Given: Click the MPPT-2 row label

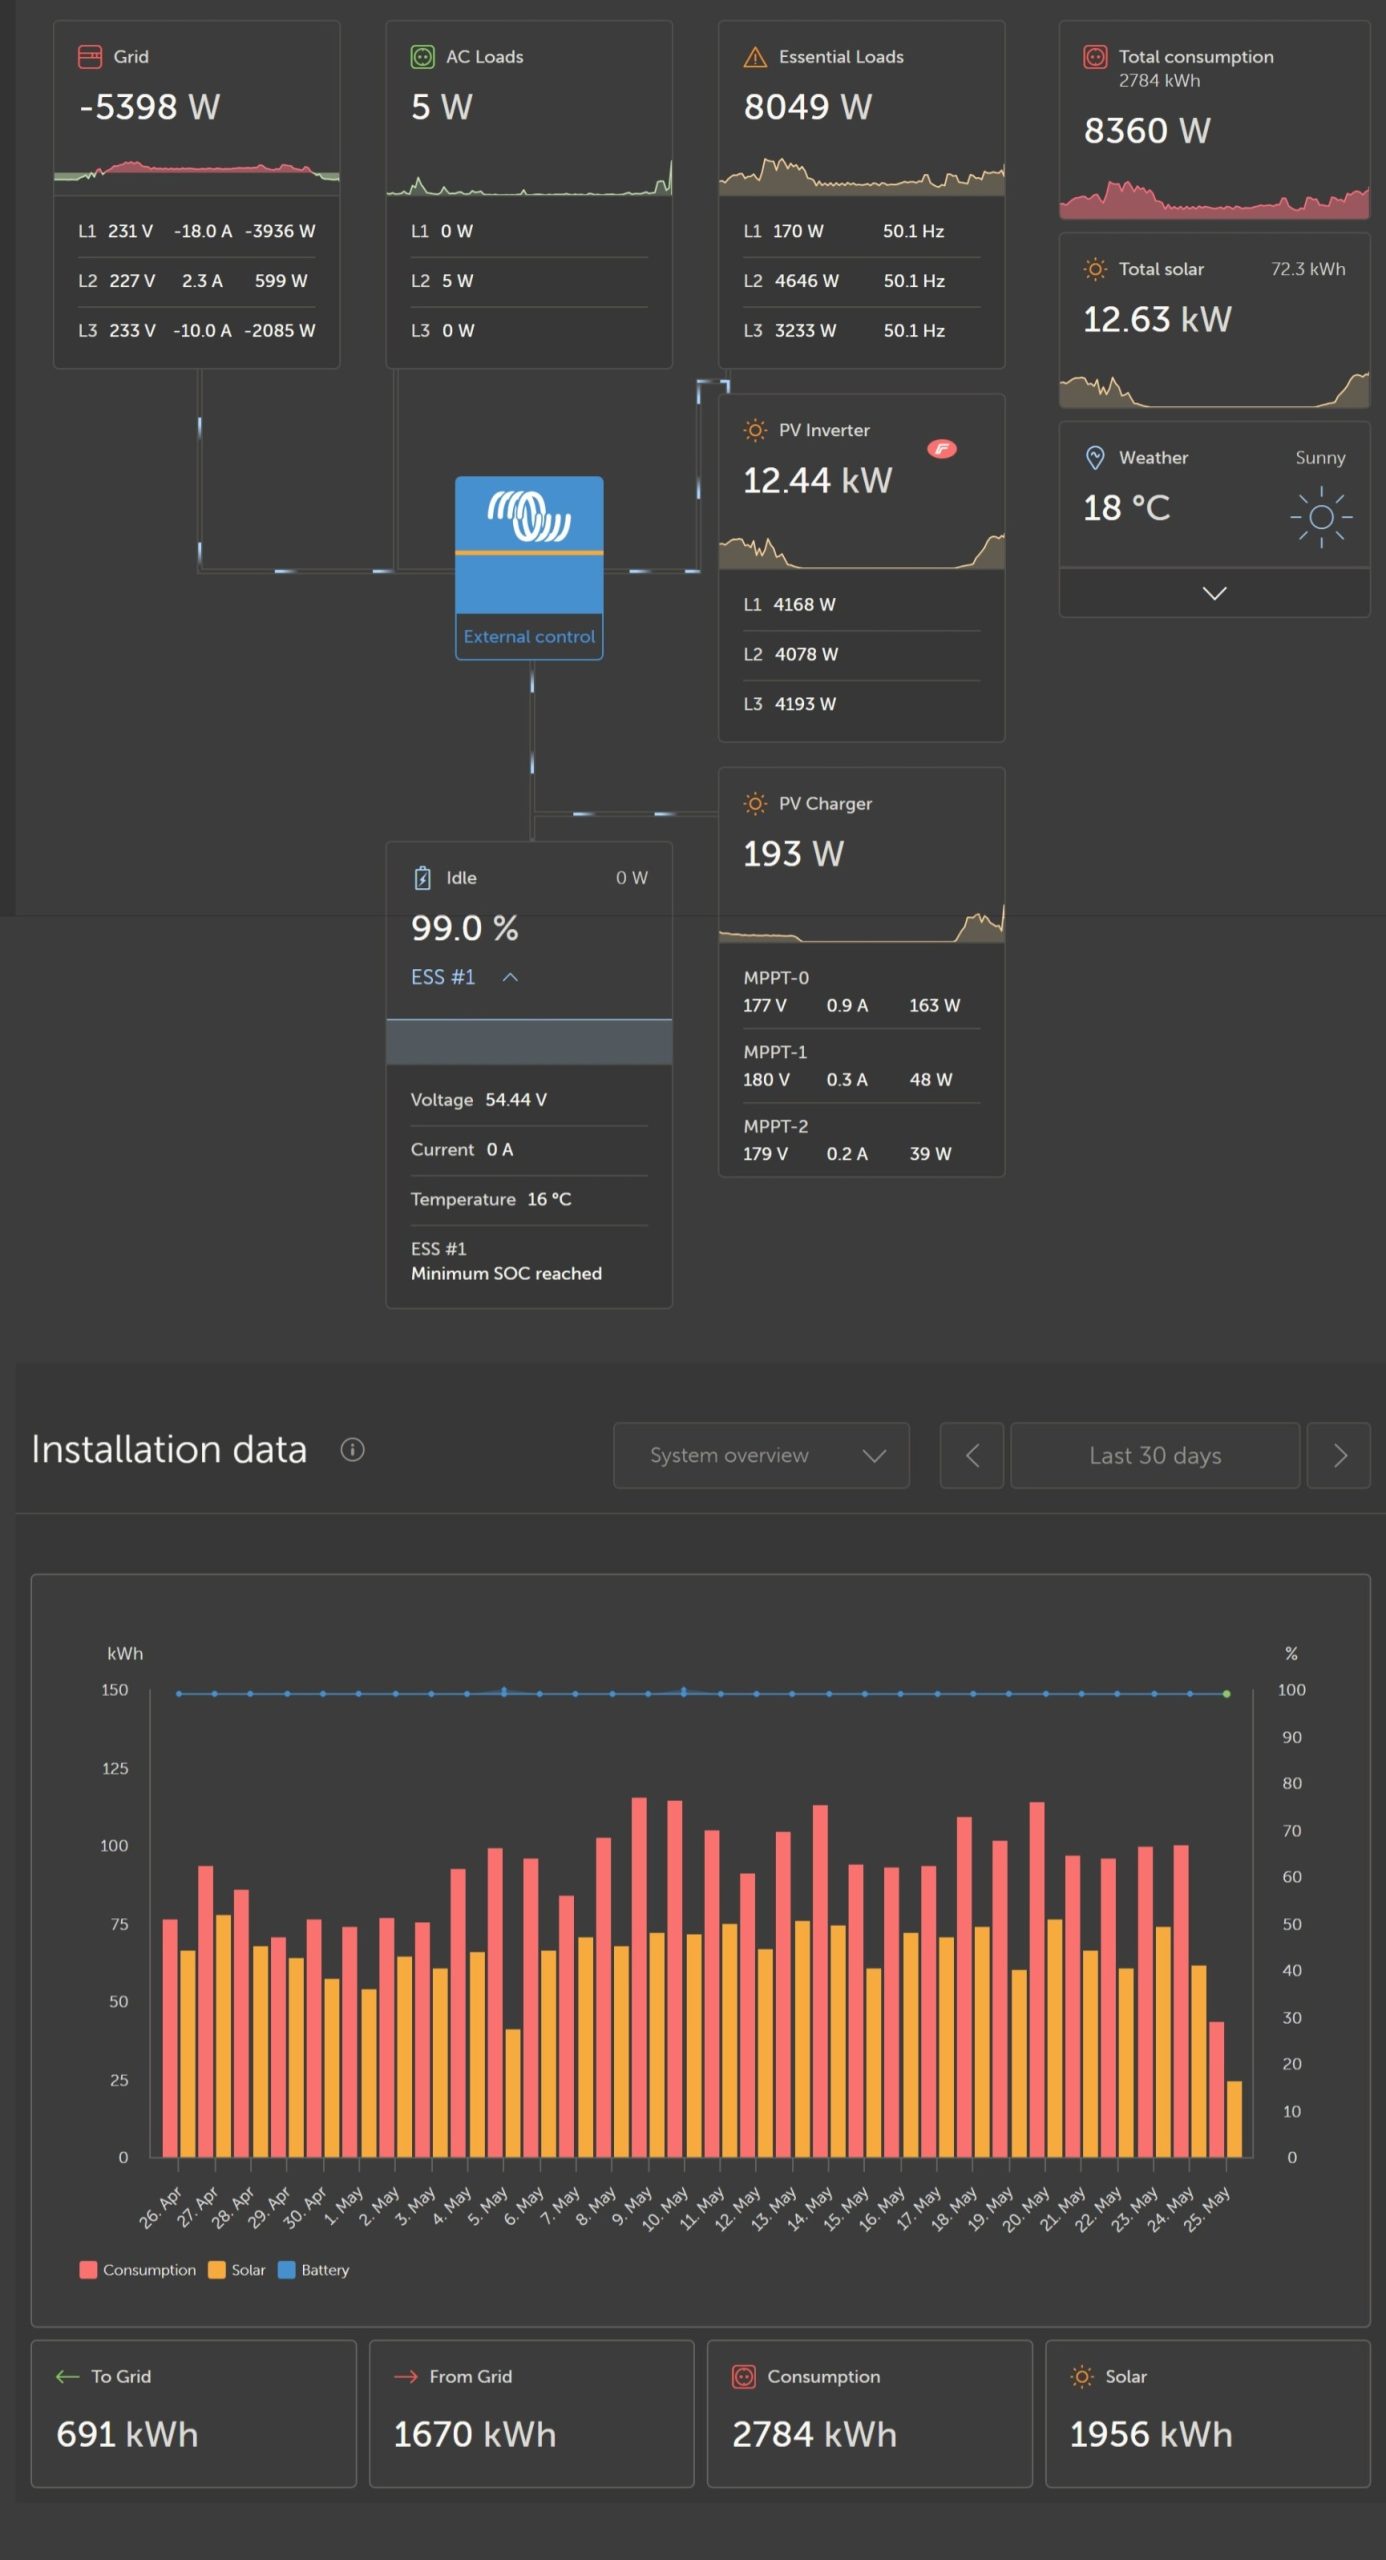Looking at the screenshot, I should (x=776, y=1125).
